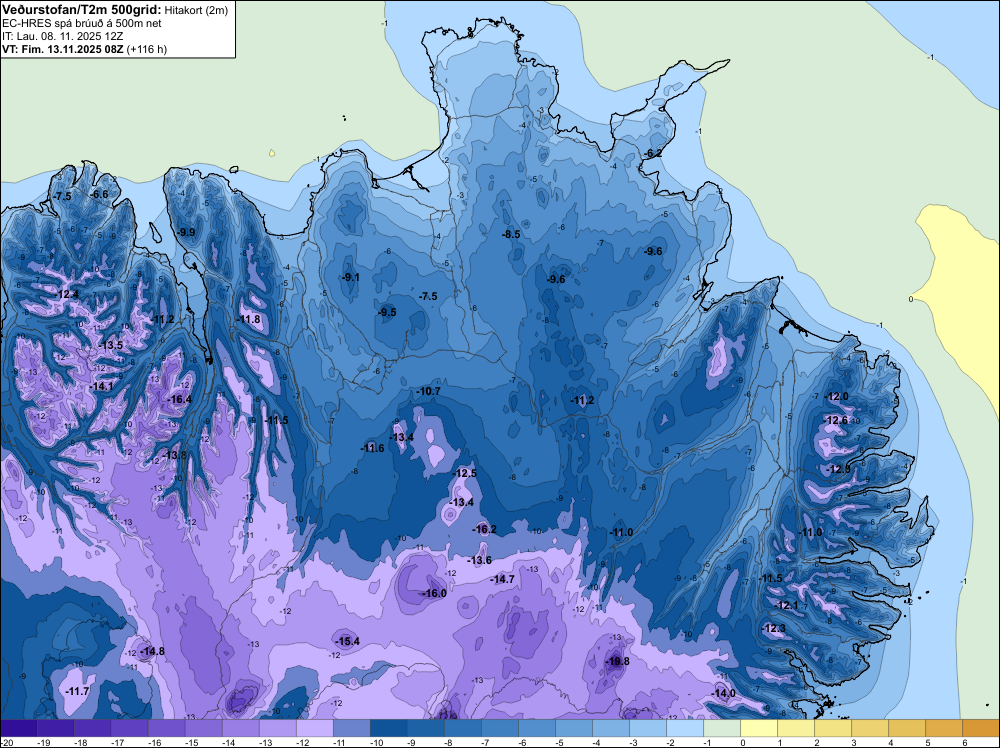The height and width of the screenshot is (748, 1000).
Task: Select the -12.3 temperature value
Action: coord(774,628)
